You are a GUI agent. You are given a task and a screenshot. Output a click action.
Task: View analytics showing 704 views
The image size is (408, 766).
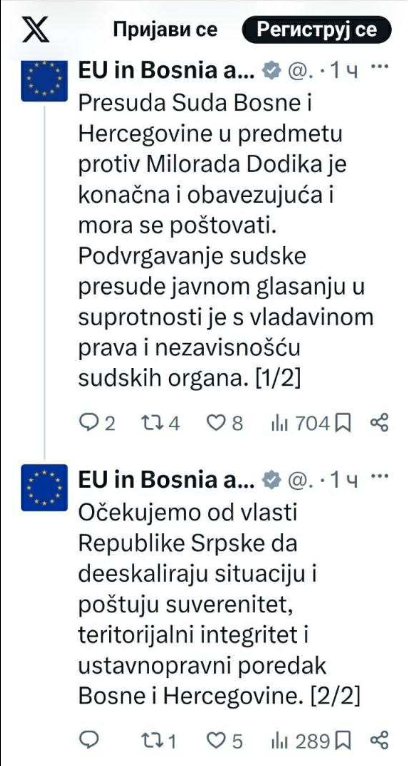click(300, 423)
